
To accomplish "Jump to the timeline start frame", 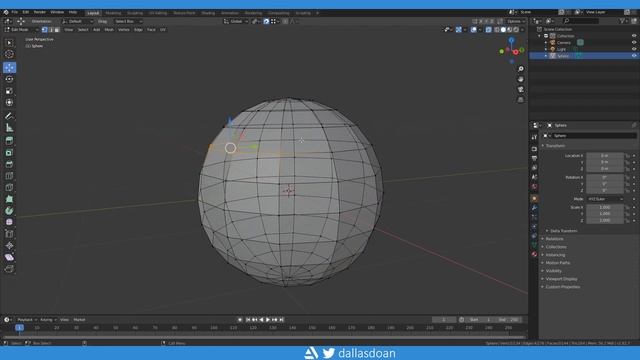I will (247, 320).
